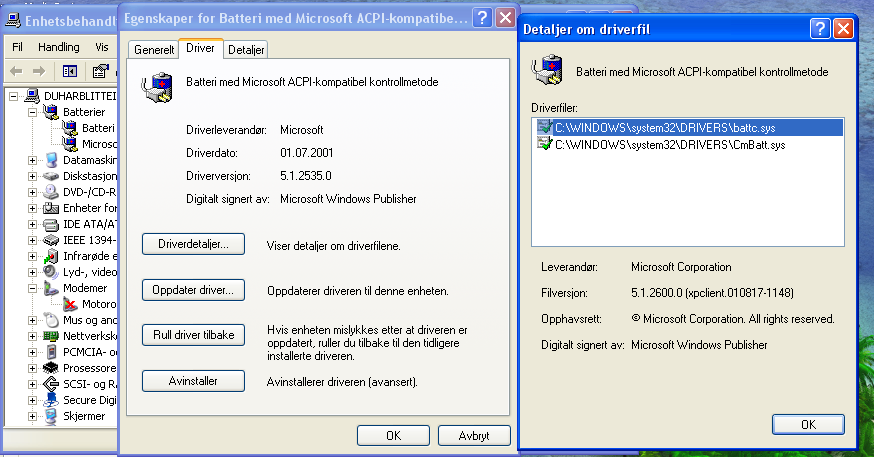874x457 pixels.
Task: Select the Enheter for tree item
Action: coord(80,208)
